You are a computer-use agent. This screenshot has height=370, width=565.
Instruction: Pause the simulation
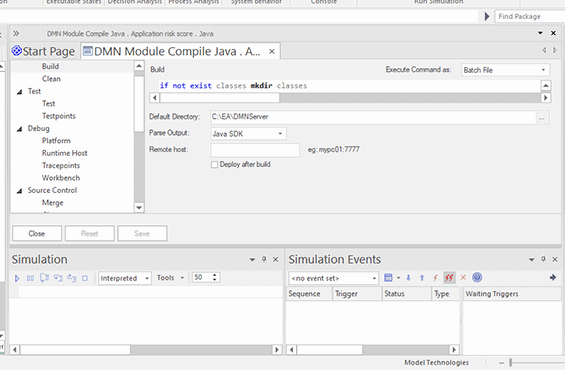[x=30, y=278]
